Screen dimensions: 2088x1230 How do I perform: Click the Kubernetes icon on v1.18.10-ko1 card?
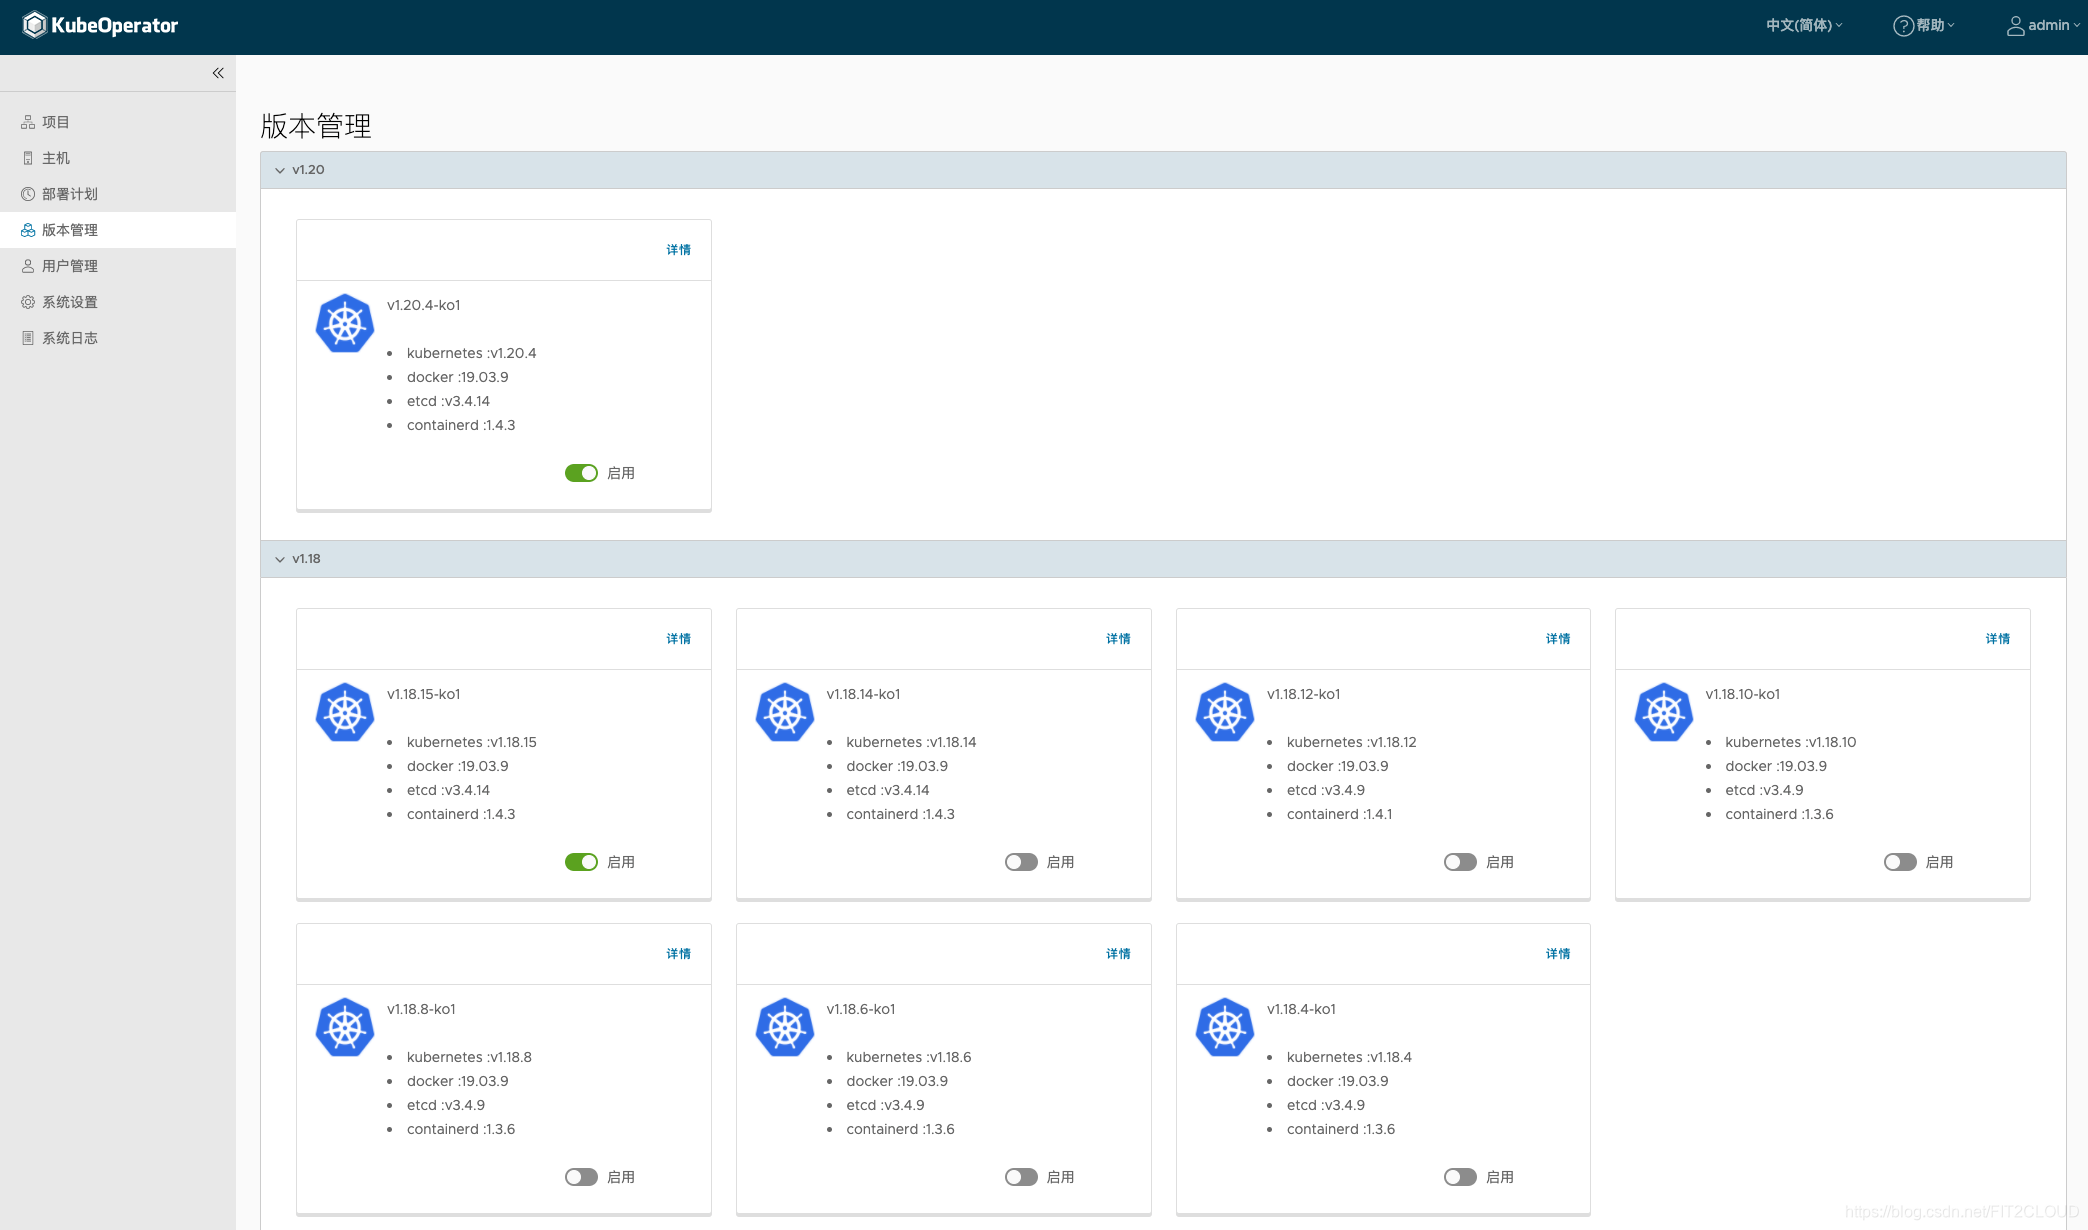click(1664, 712)
